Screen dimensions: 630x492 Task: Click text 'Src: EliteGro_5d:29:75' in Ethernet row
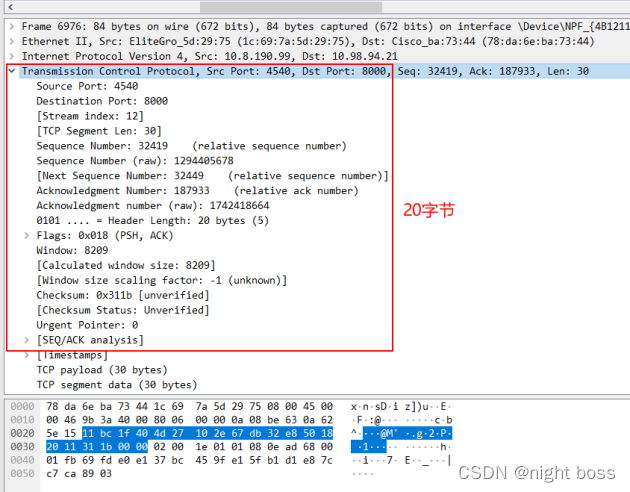pyautogui.click(x=165, y=42)
